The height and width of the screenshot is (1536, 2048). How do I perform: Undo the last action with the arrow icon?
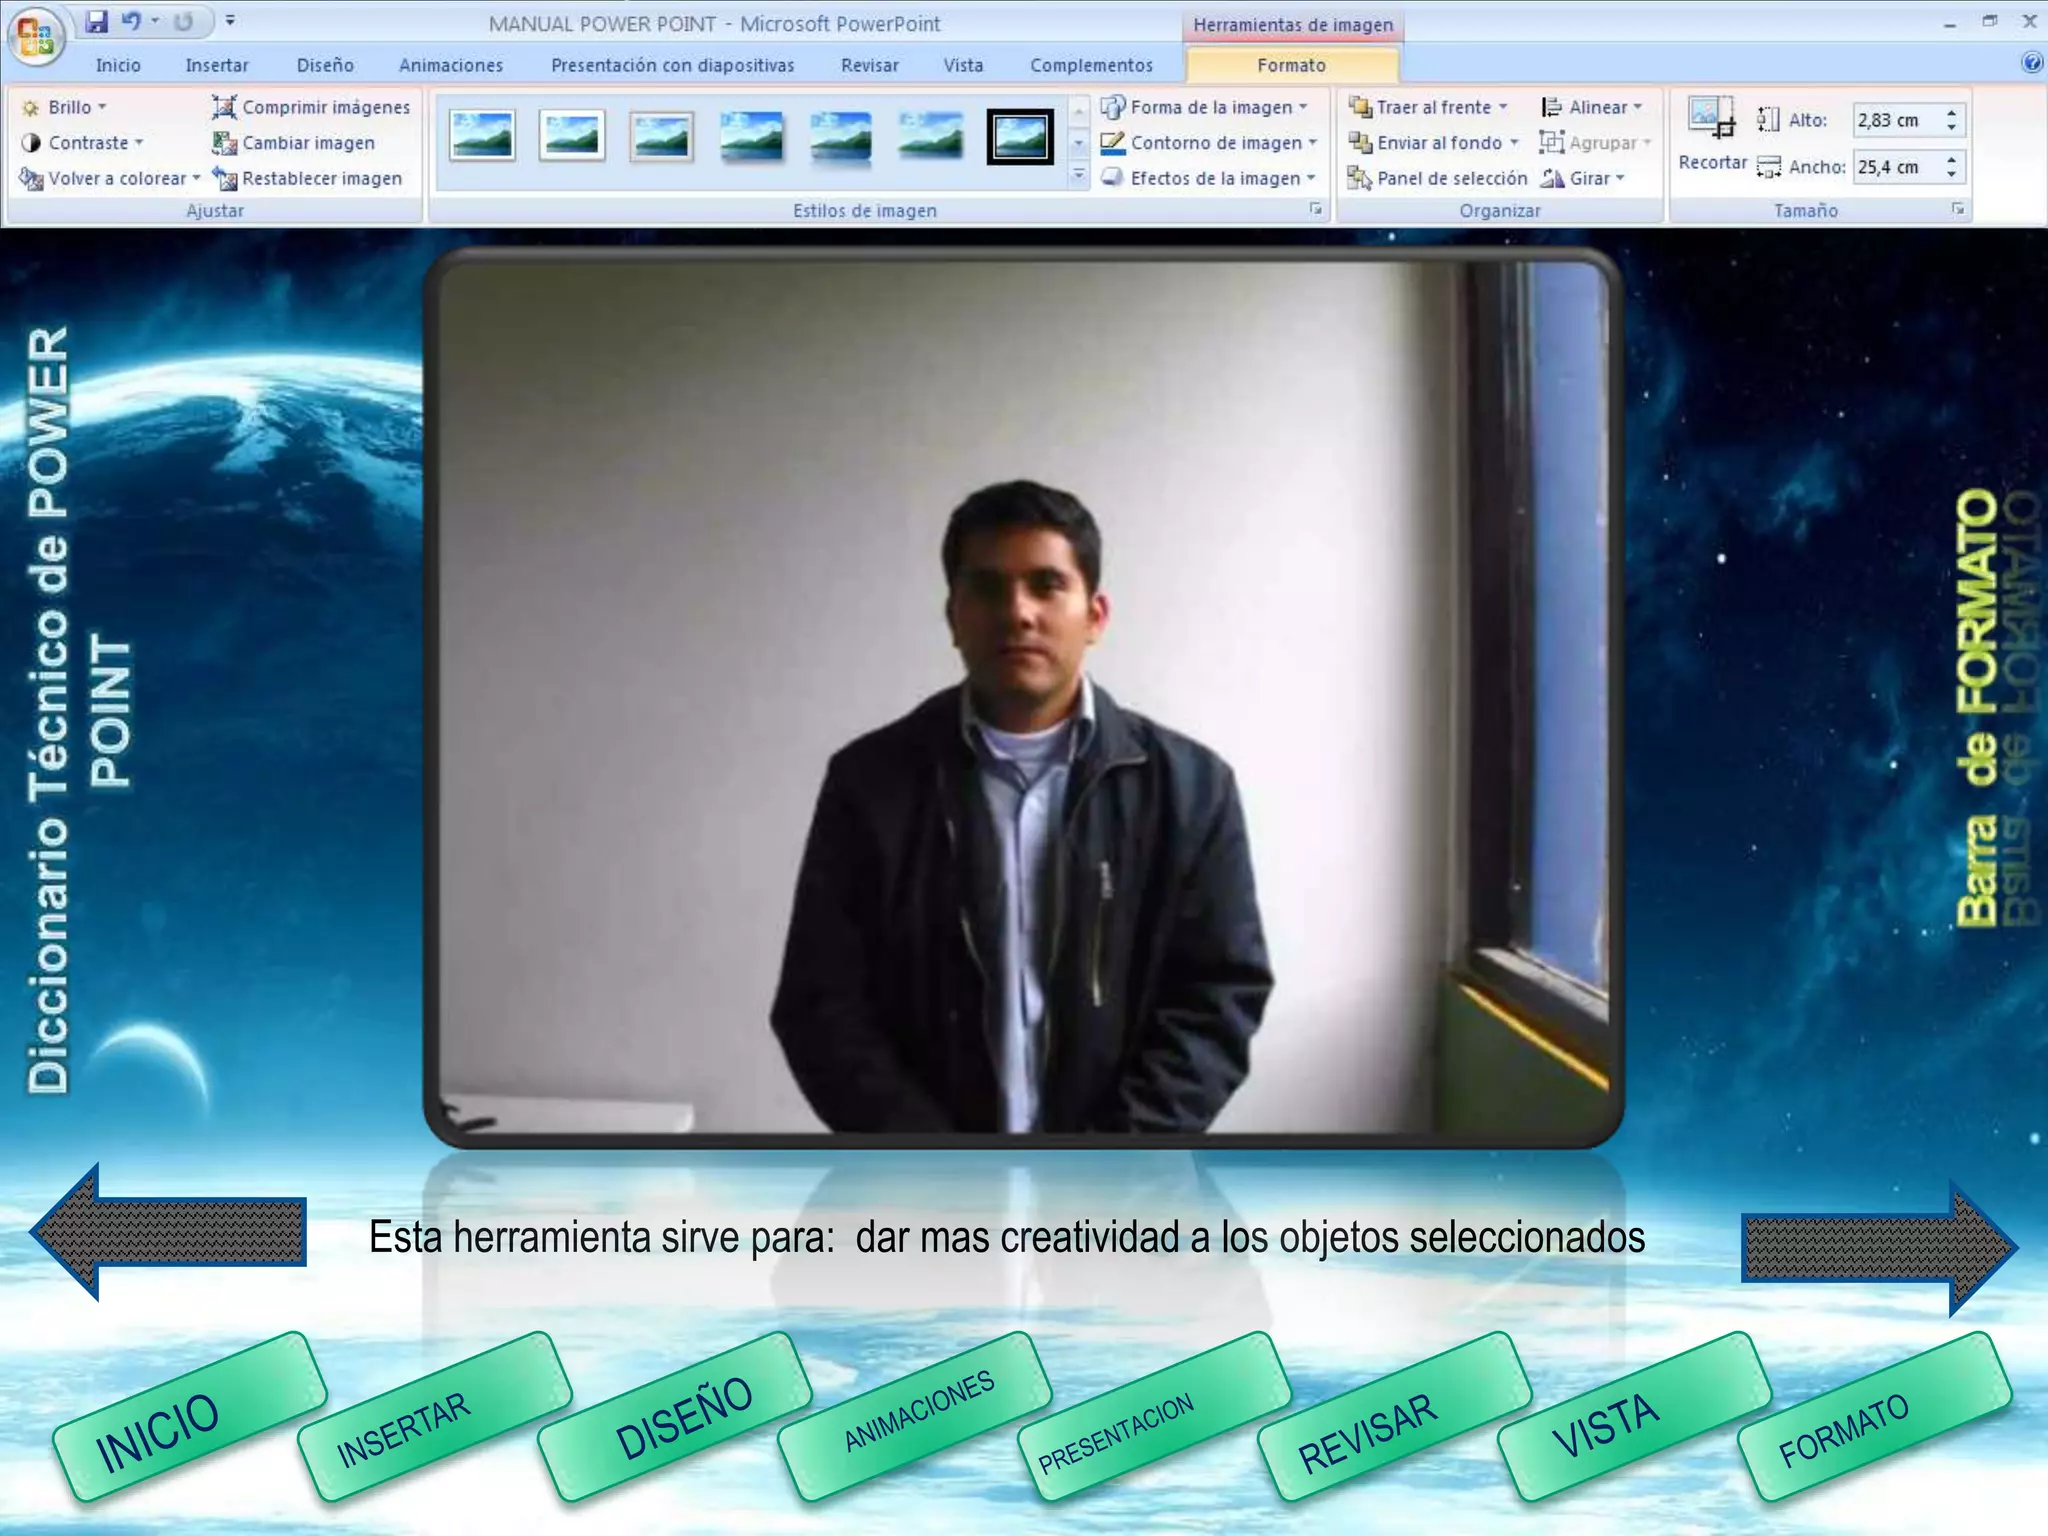pyautogui.click(x=131, y=21)
